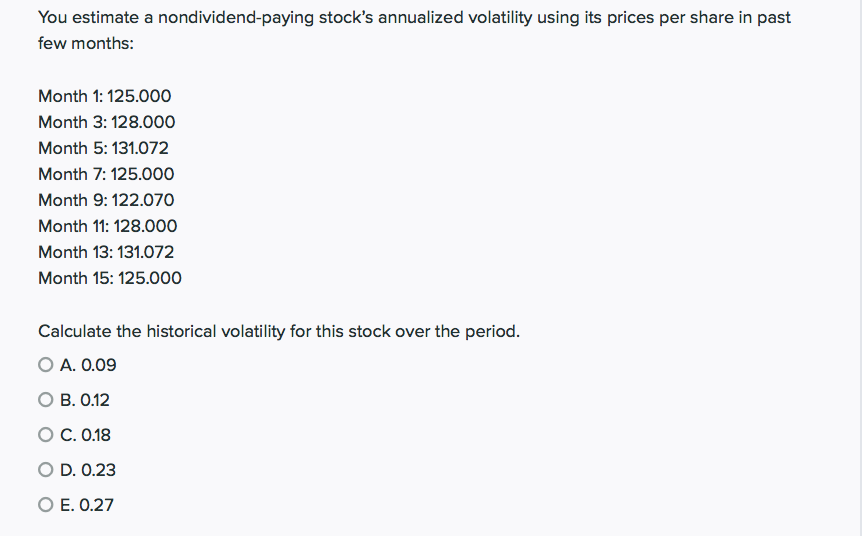Screen dimensions: 864x536
Task: Click the 'Month 3: 128.000' line
Action: click(106, 122)
